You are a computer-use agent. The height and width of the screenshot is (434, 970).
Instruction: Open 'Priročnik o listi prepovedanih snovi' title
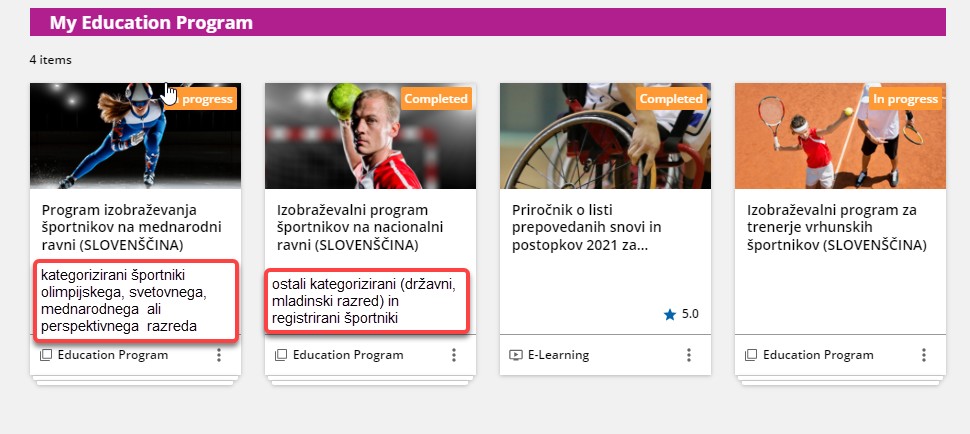pos(586,228)
